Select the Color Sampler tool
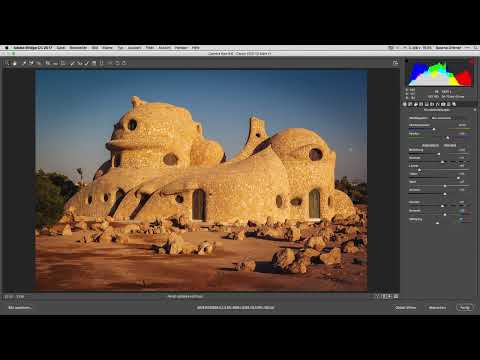The image size is (480, 360). (x=31, y=63)
